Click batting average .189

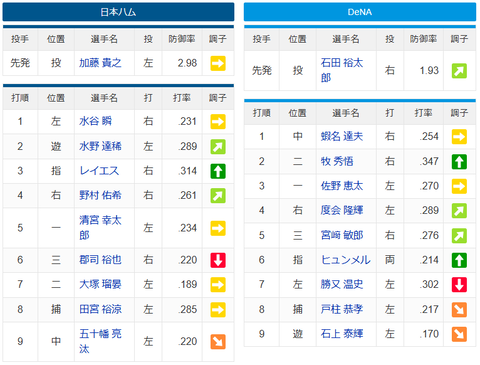coord(188,284)
